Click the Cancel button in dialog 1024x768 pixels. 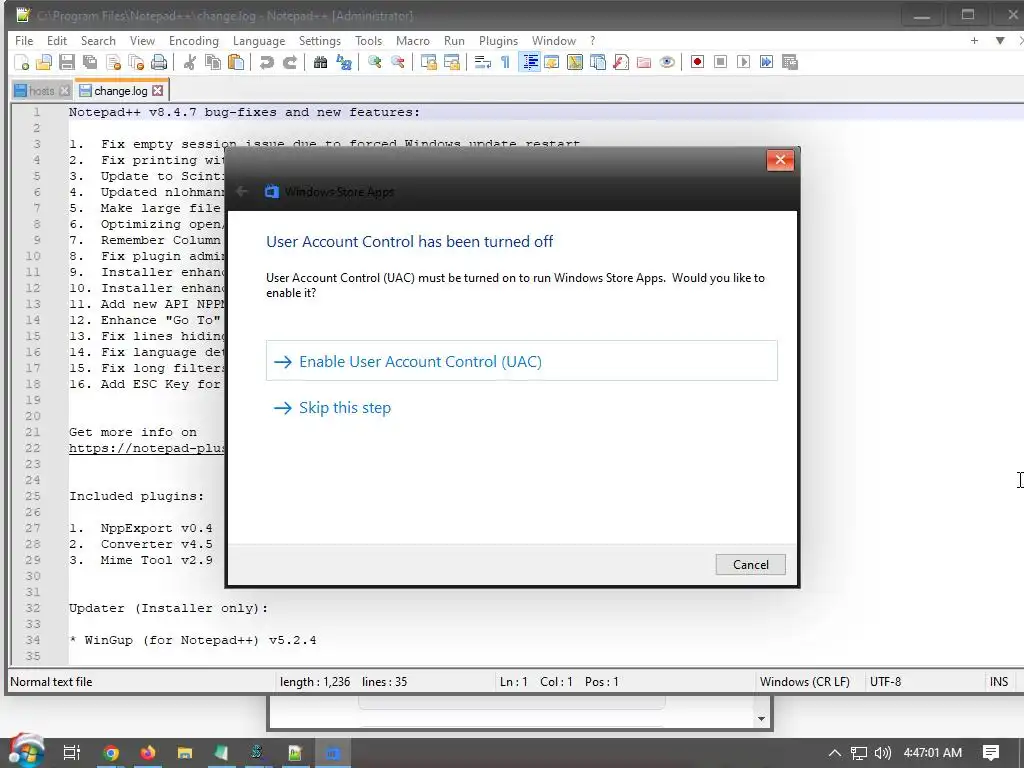750,565
